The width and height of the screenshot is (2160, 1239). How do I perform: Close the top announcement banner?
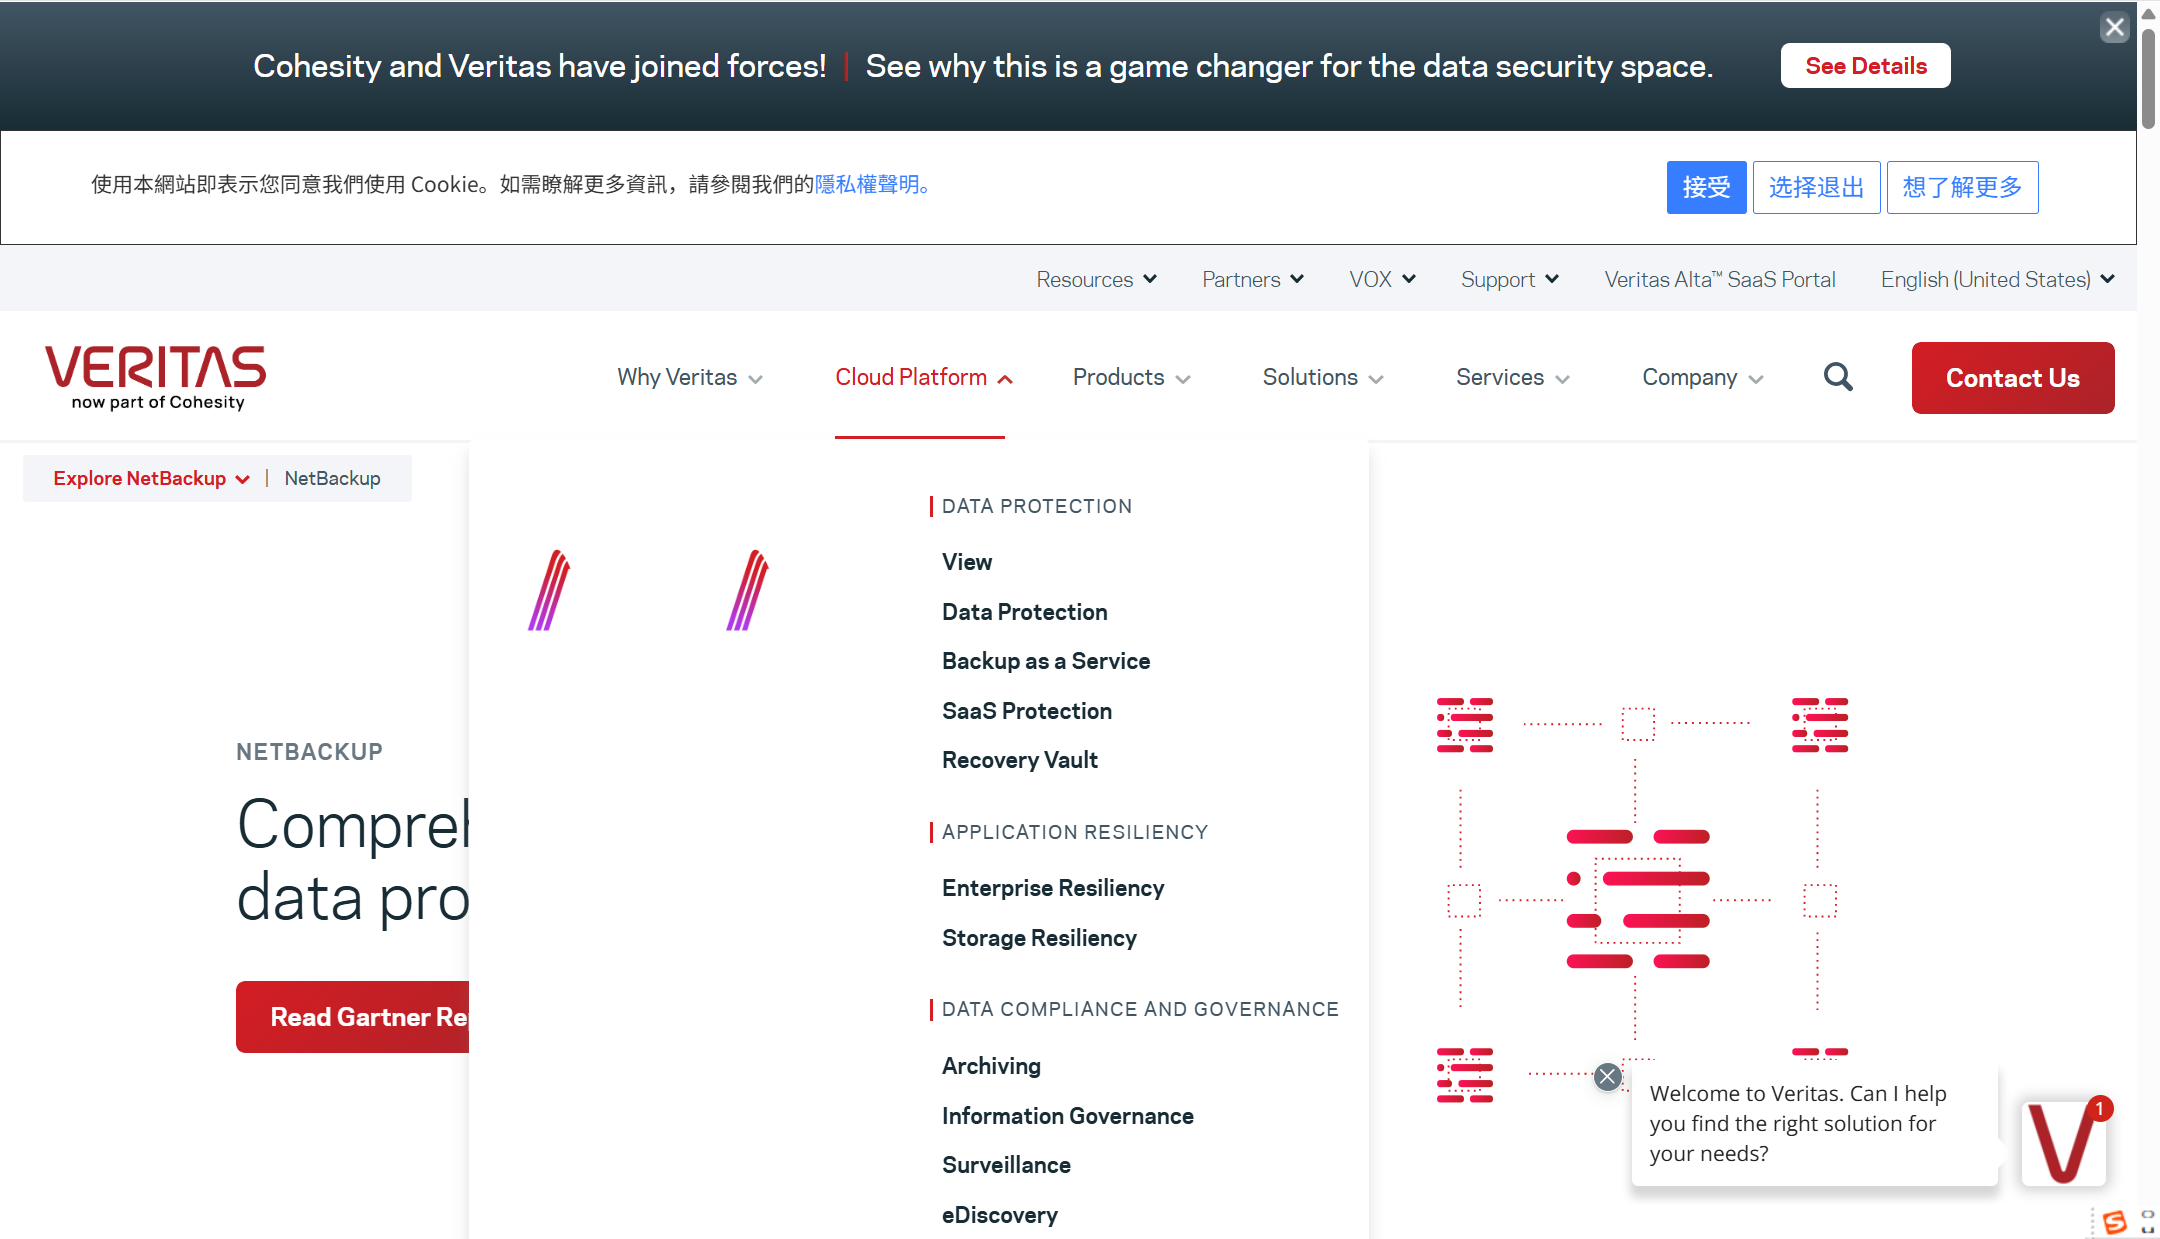[x=2114, y=27]
